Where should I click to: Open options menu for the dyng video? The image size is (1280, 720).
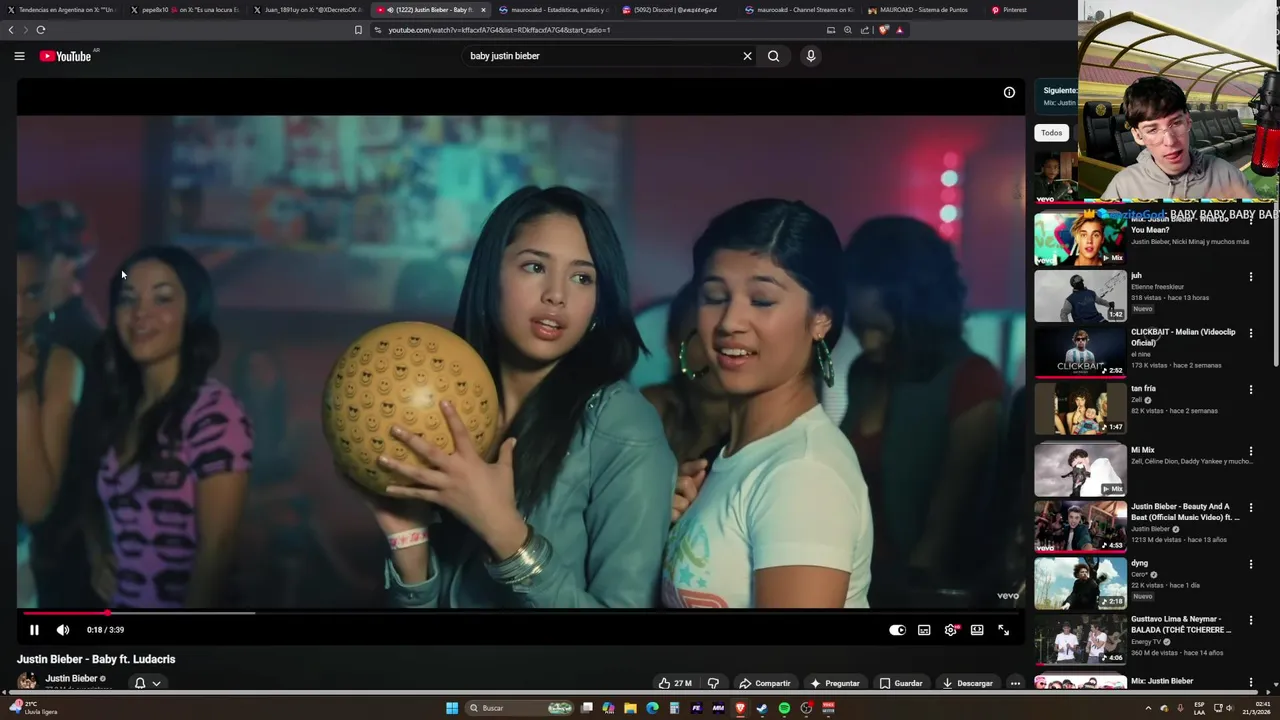coord(1250,564)
